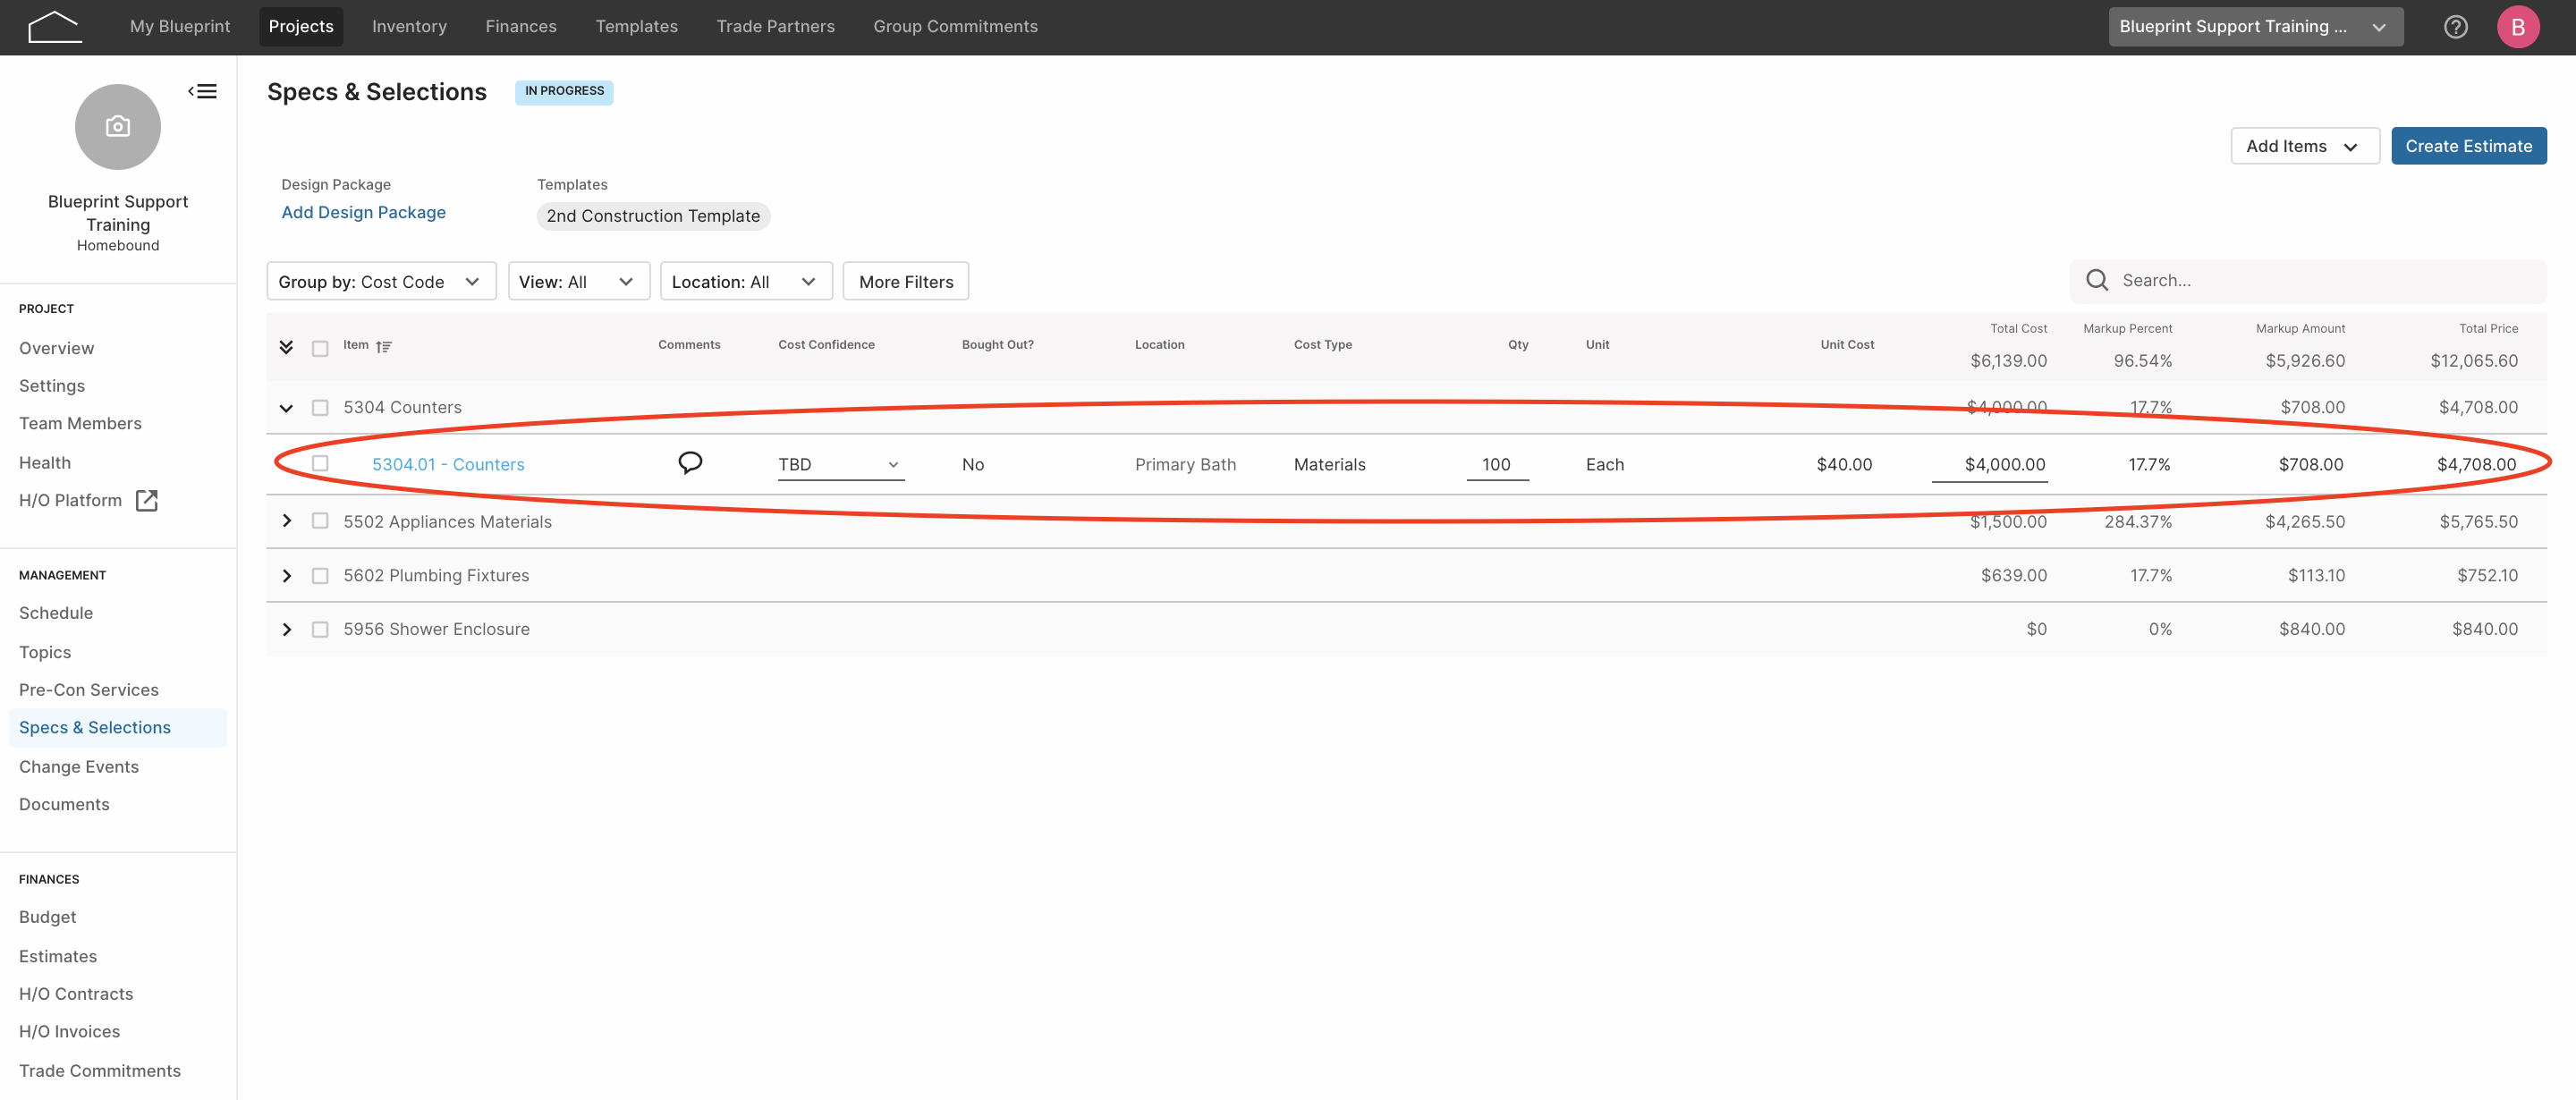
Task: Open Trade Partners in top navigation
Action: click(x=775, y=27)
